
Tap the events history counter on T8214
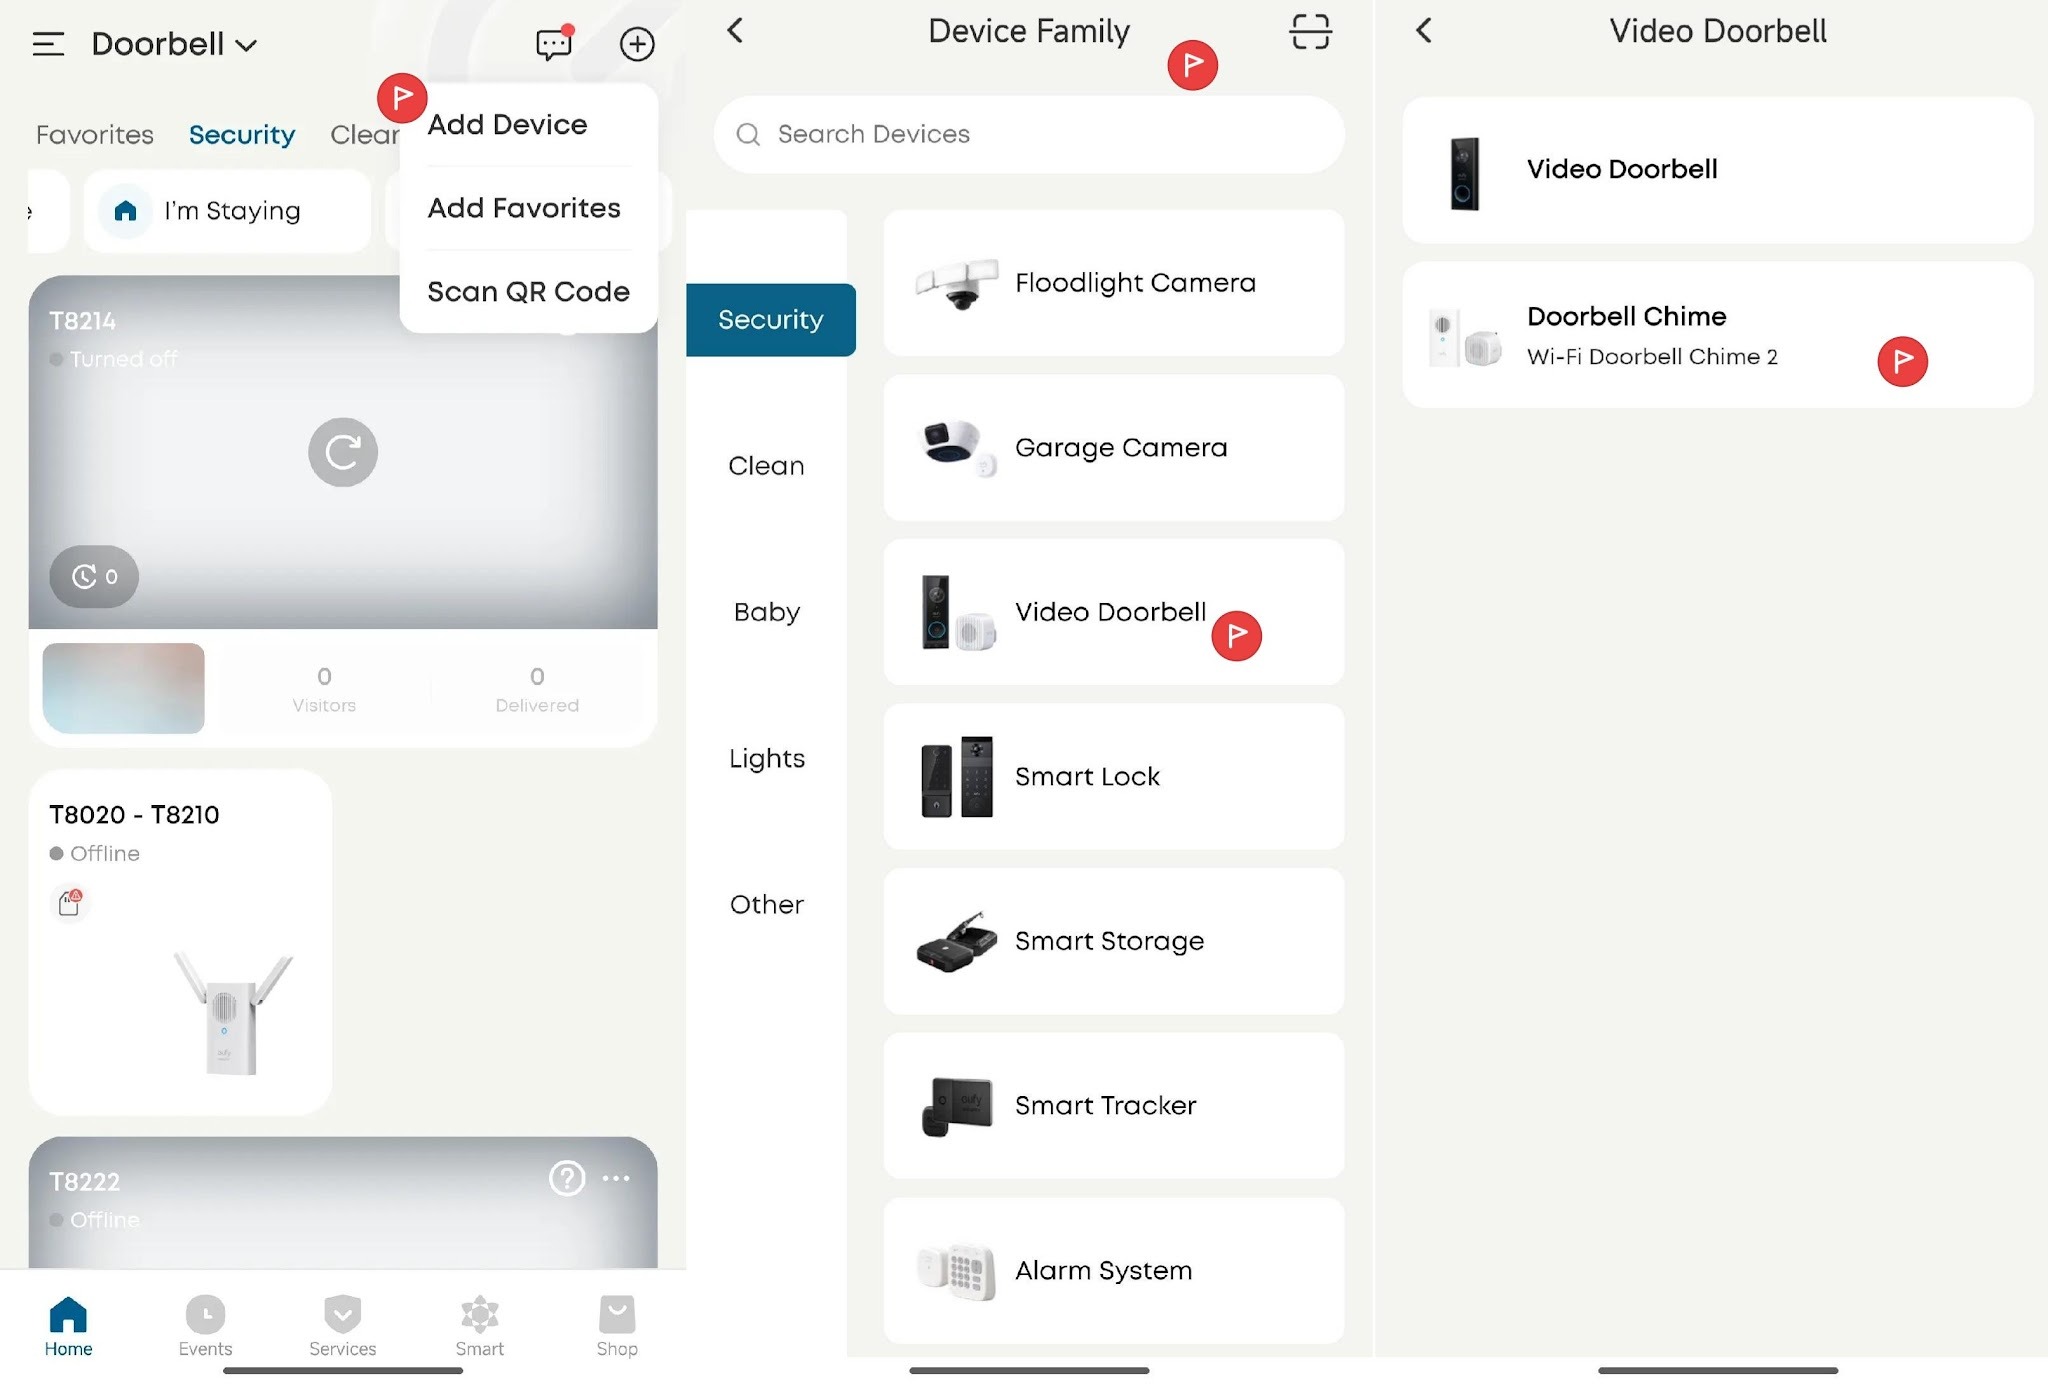(94, 576)
